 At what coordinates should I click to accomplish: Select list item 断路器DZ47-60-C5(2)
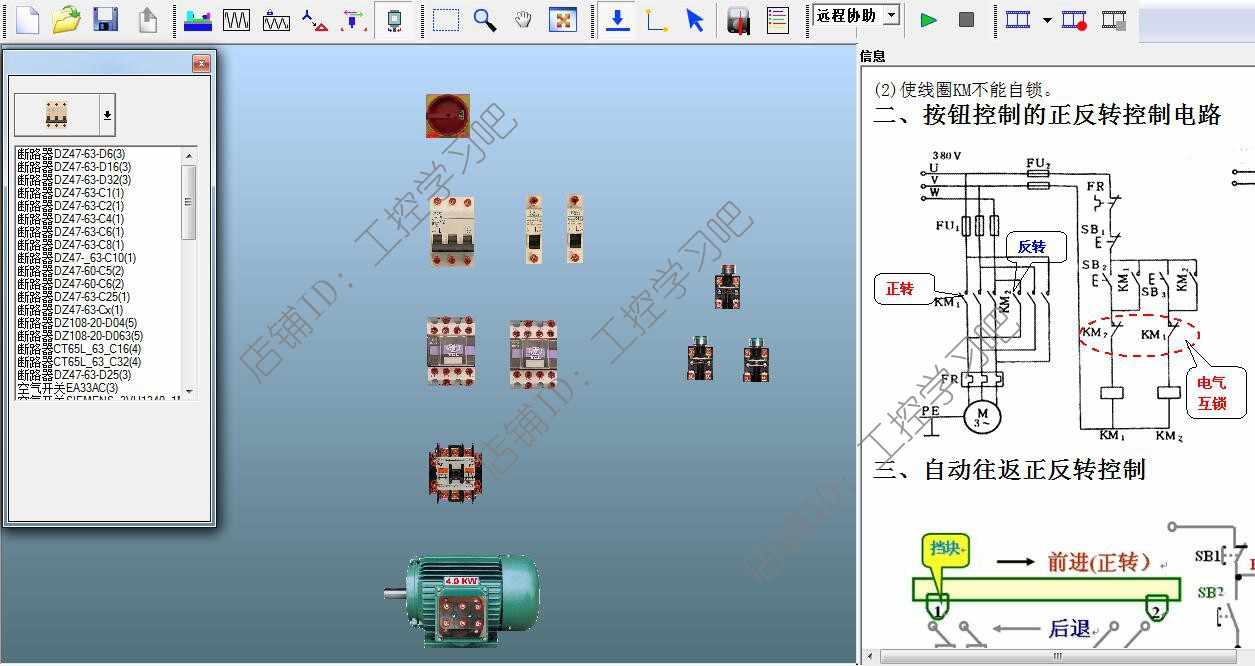(x=71, y=270)
